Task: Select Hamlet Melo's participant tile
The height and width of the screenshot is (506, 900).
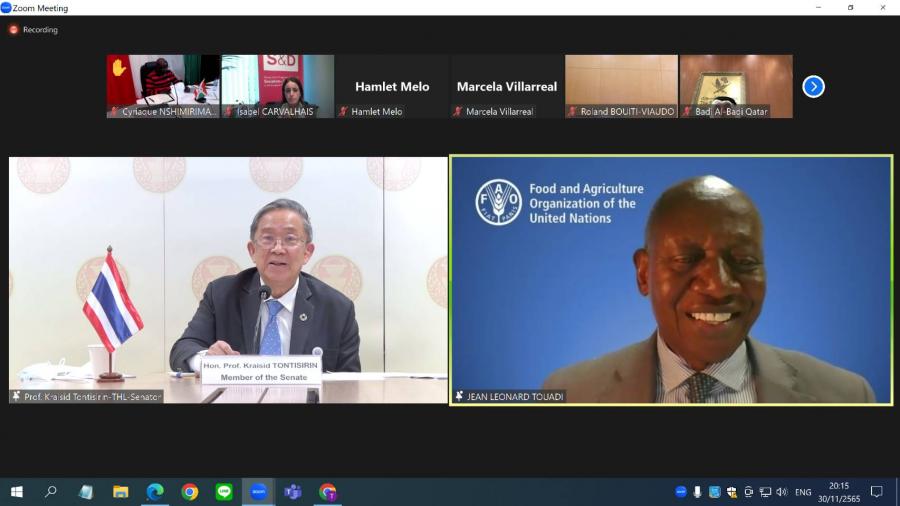Action: click(x=392, y=87)
